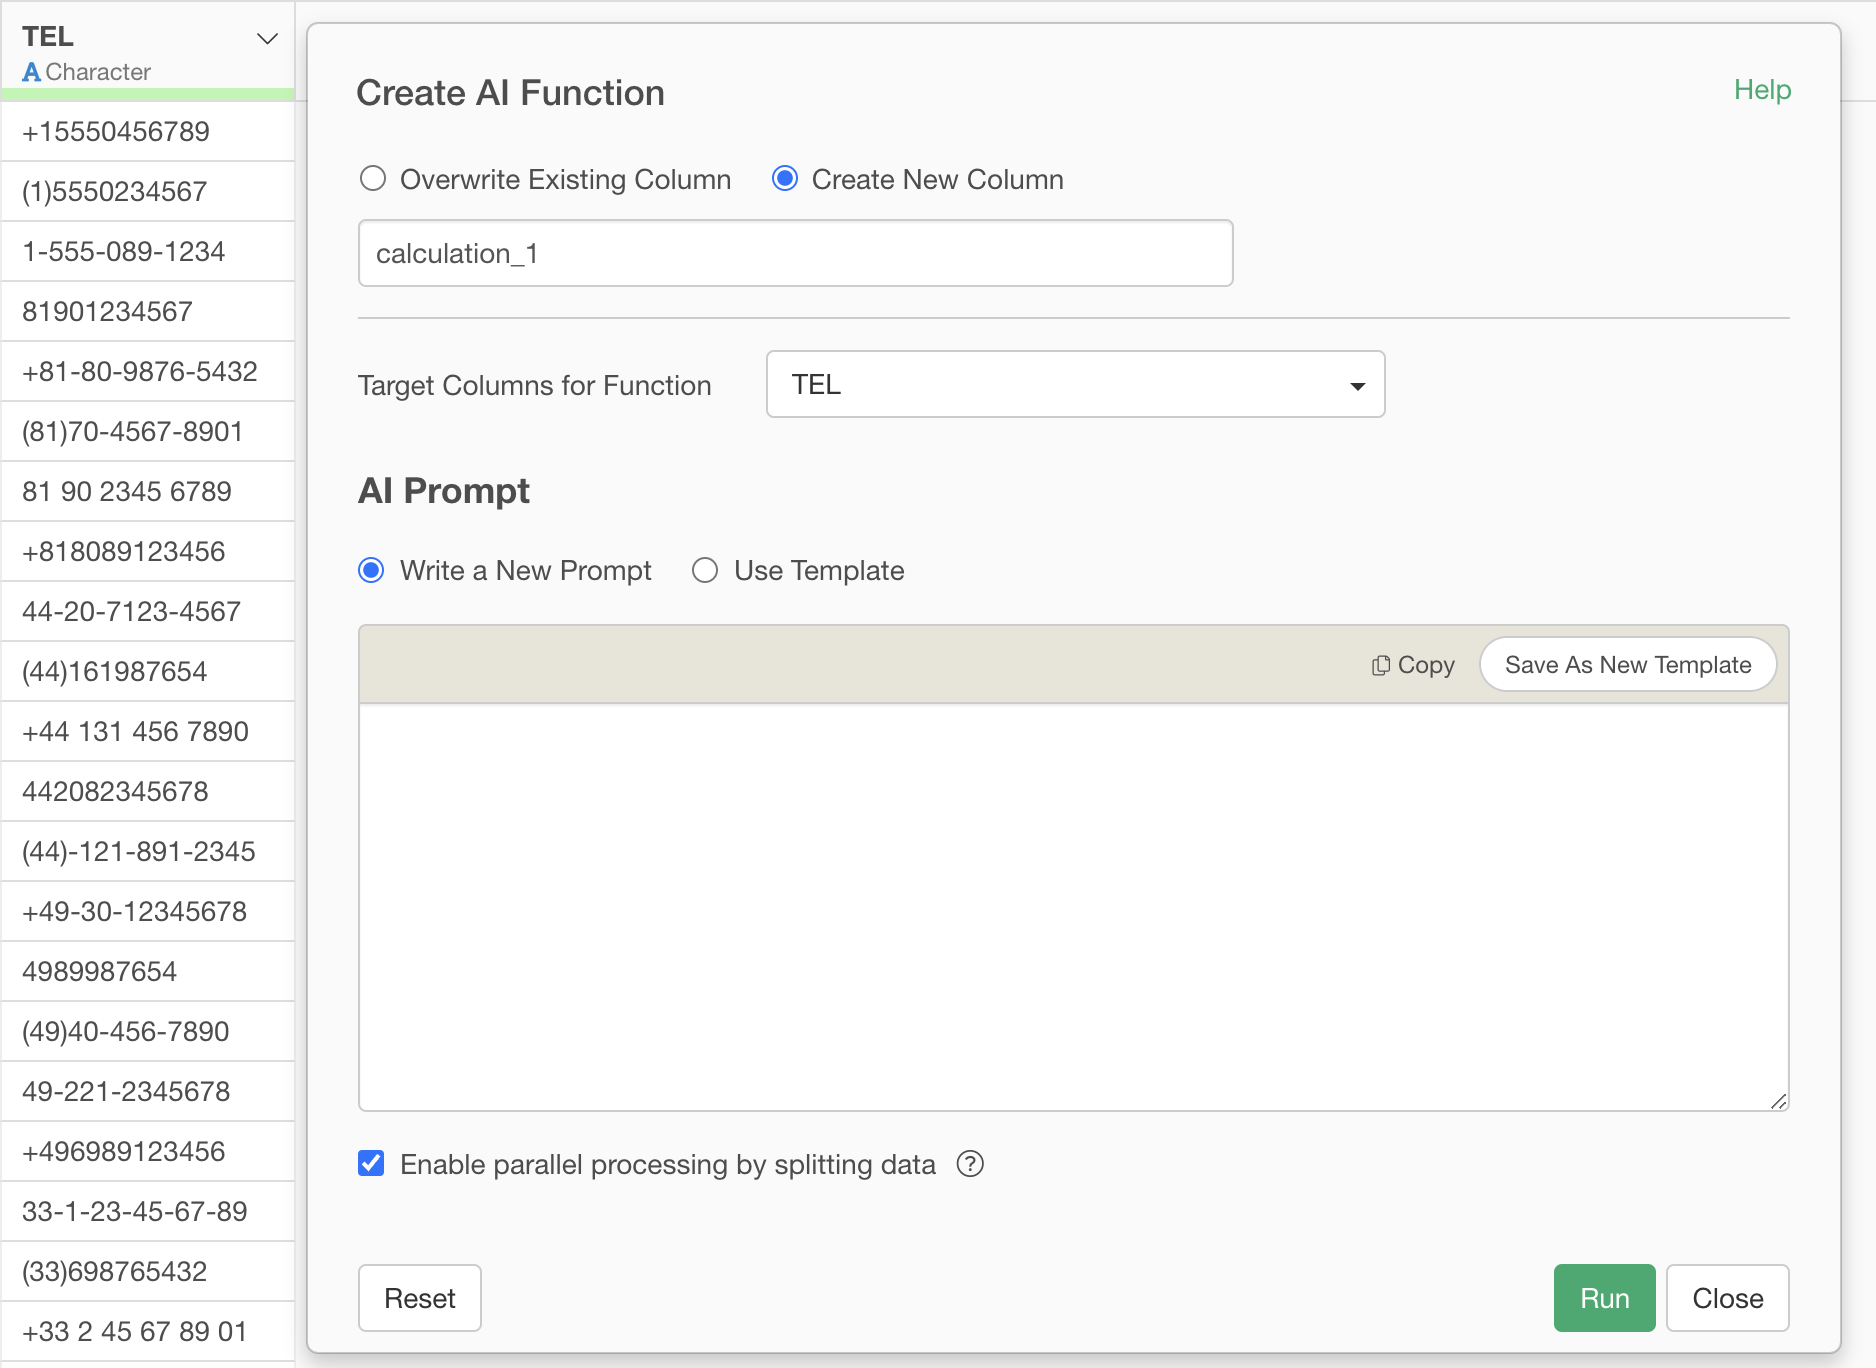Screen dimensions: 1876x1368
Task: Expand the TEL column header menu
Action: [266, 39]
